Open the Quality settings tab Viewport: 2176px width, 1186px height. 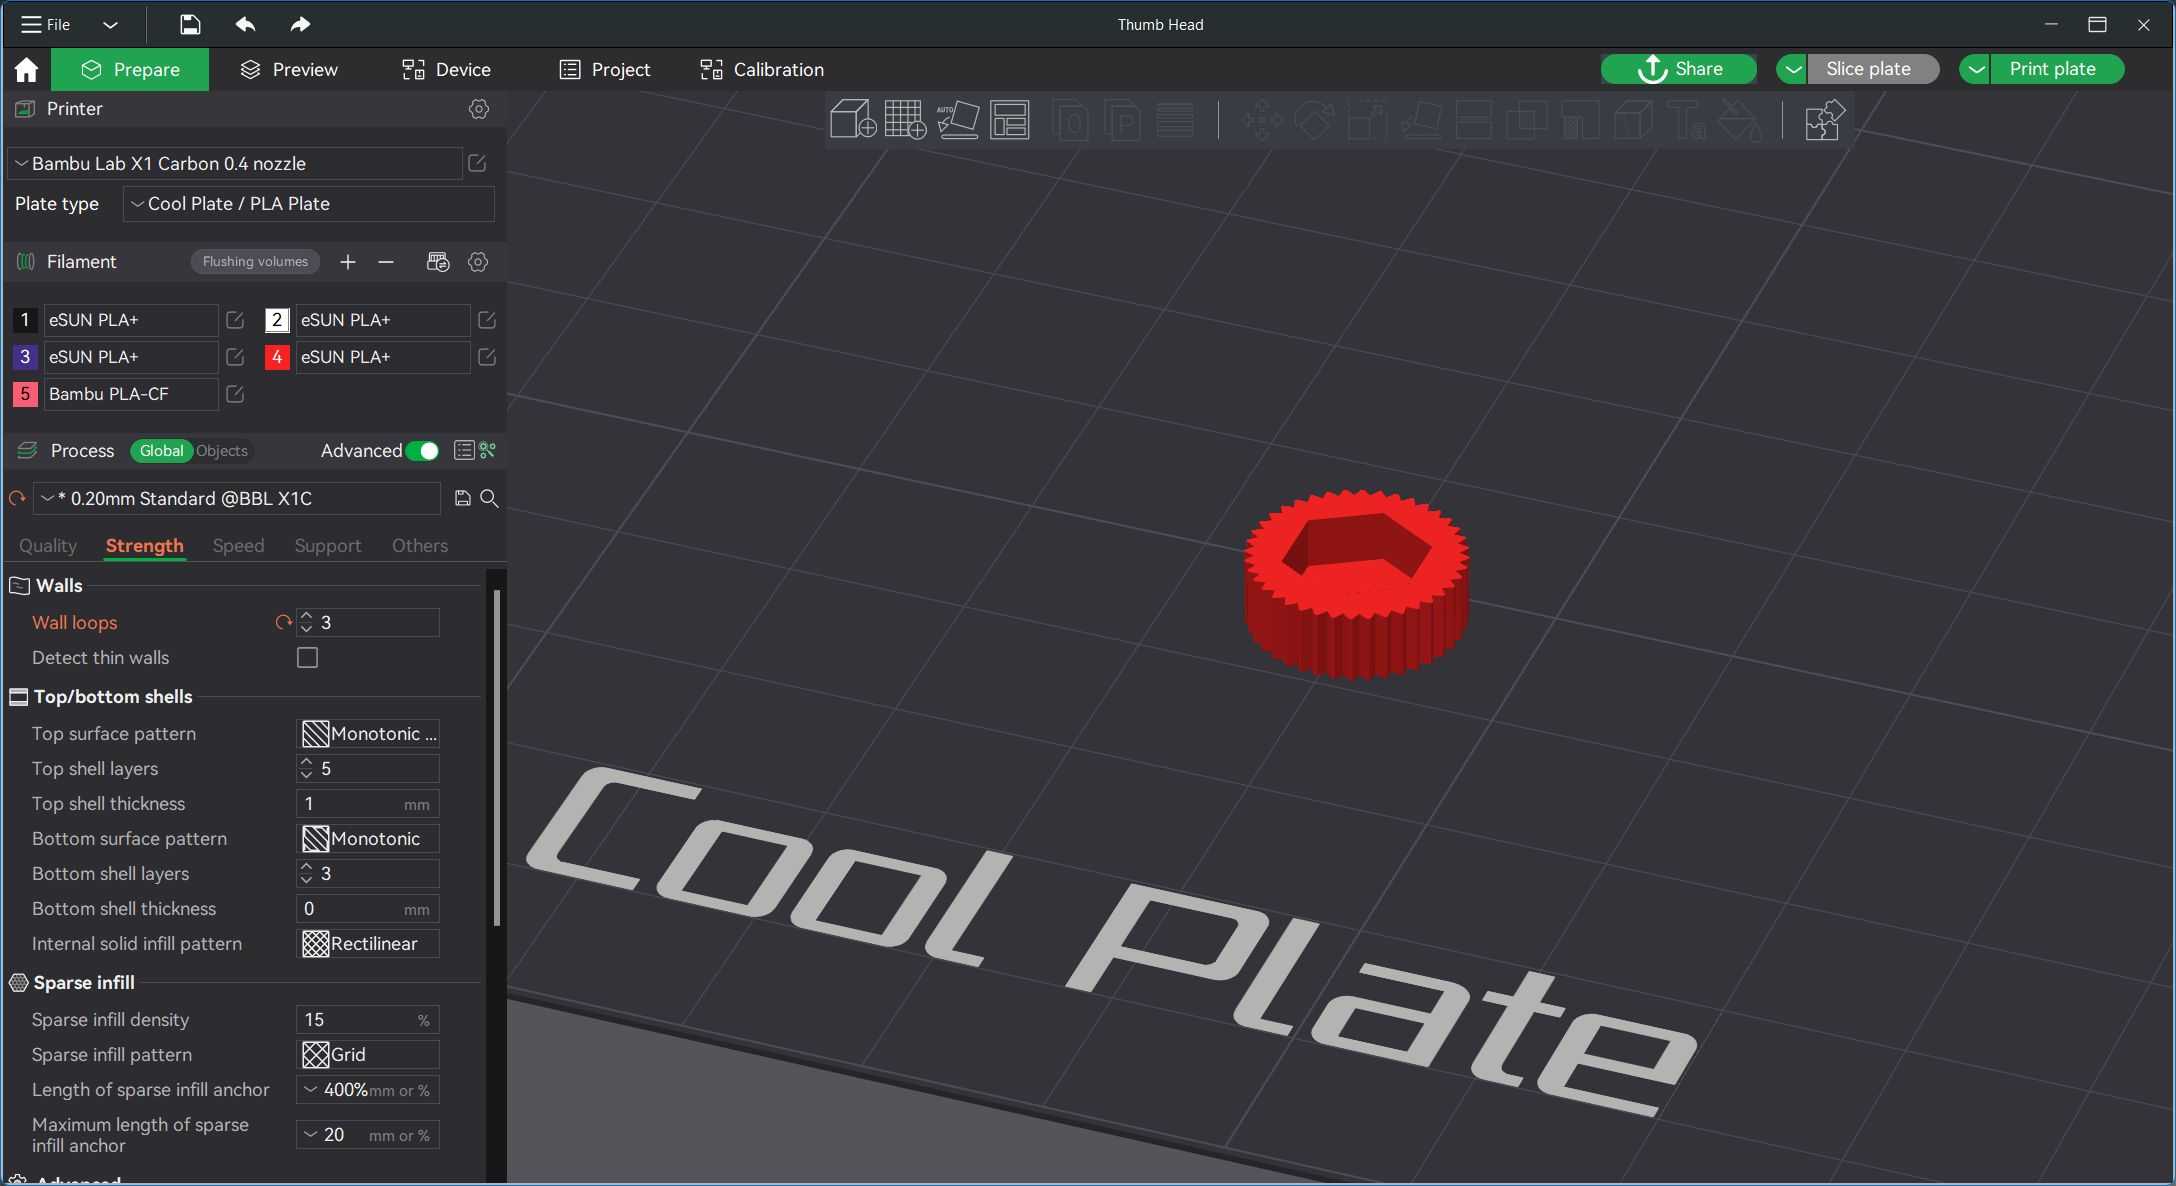click(x=48, y=546)
